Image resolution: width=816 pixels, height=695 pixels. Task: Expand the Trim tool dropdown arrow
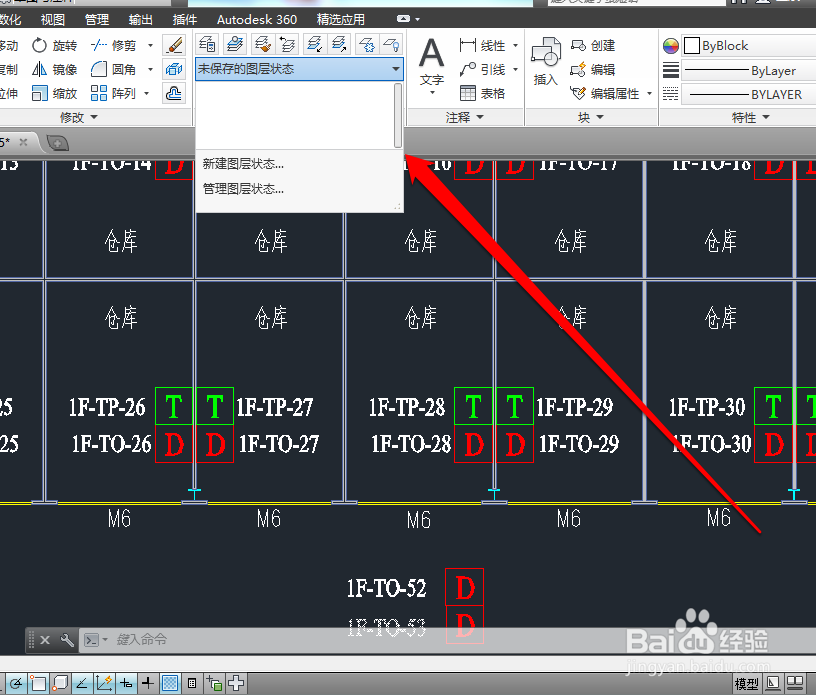pos(150,46)
